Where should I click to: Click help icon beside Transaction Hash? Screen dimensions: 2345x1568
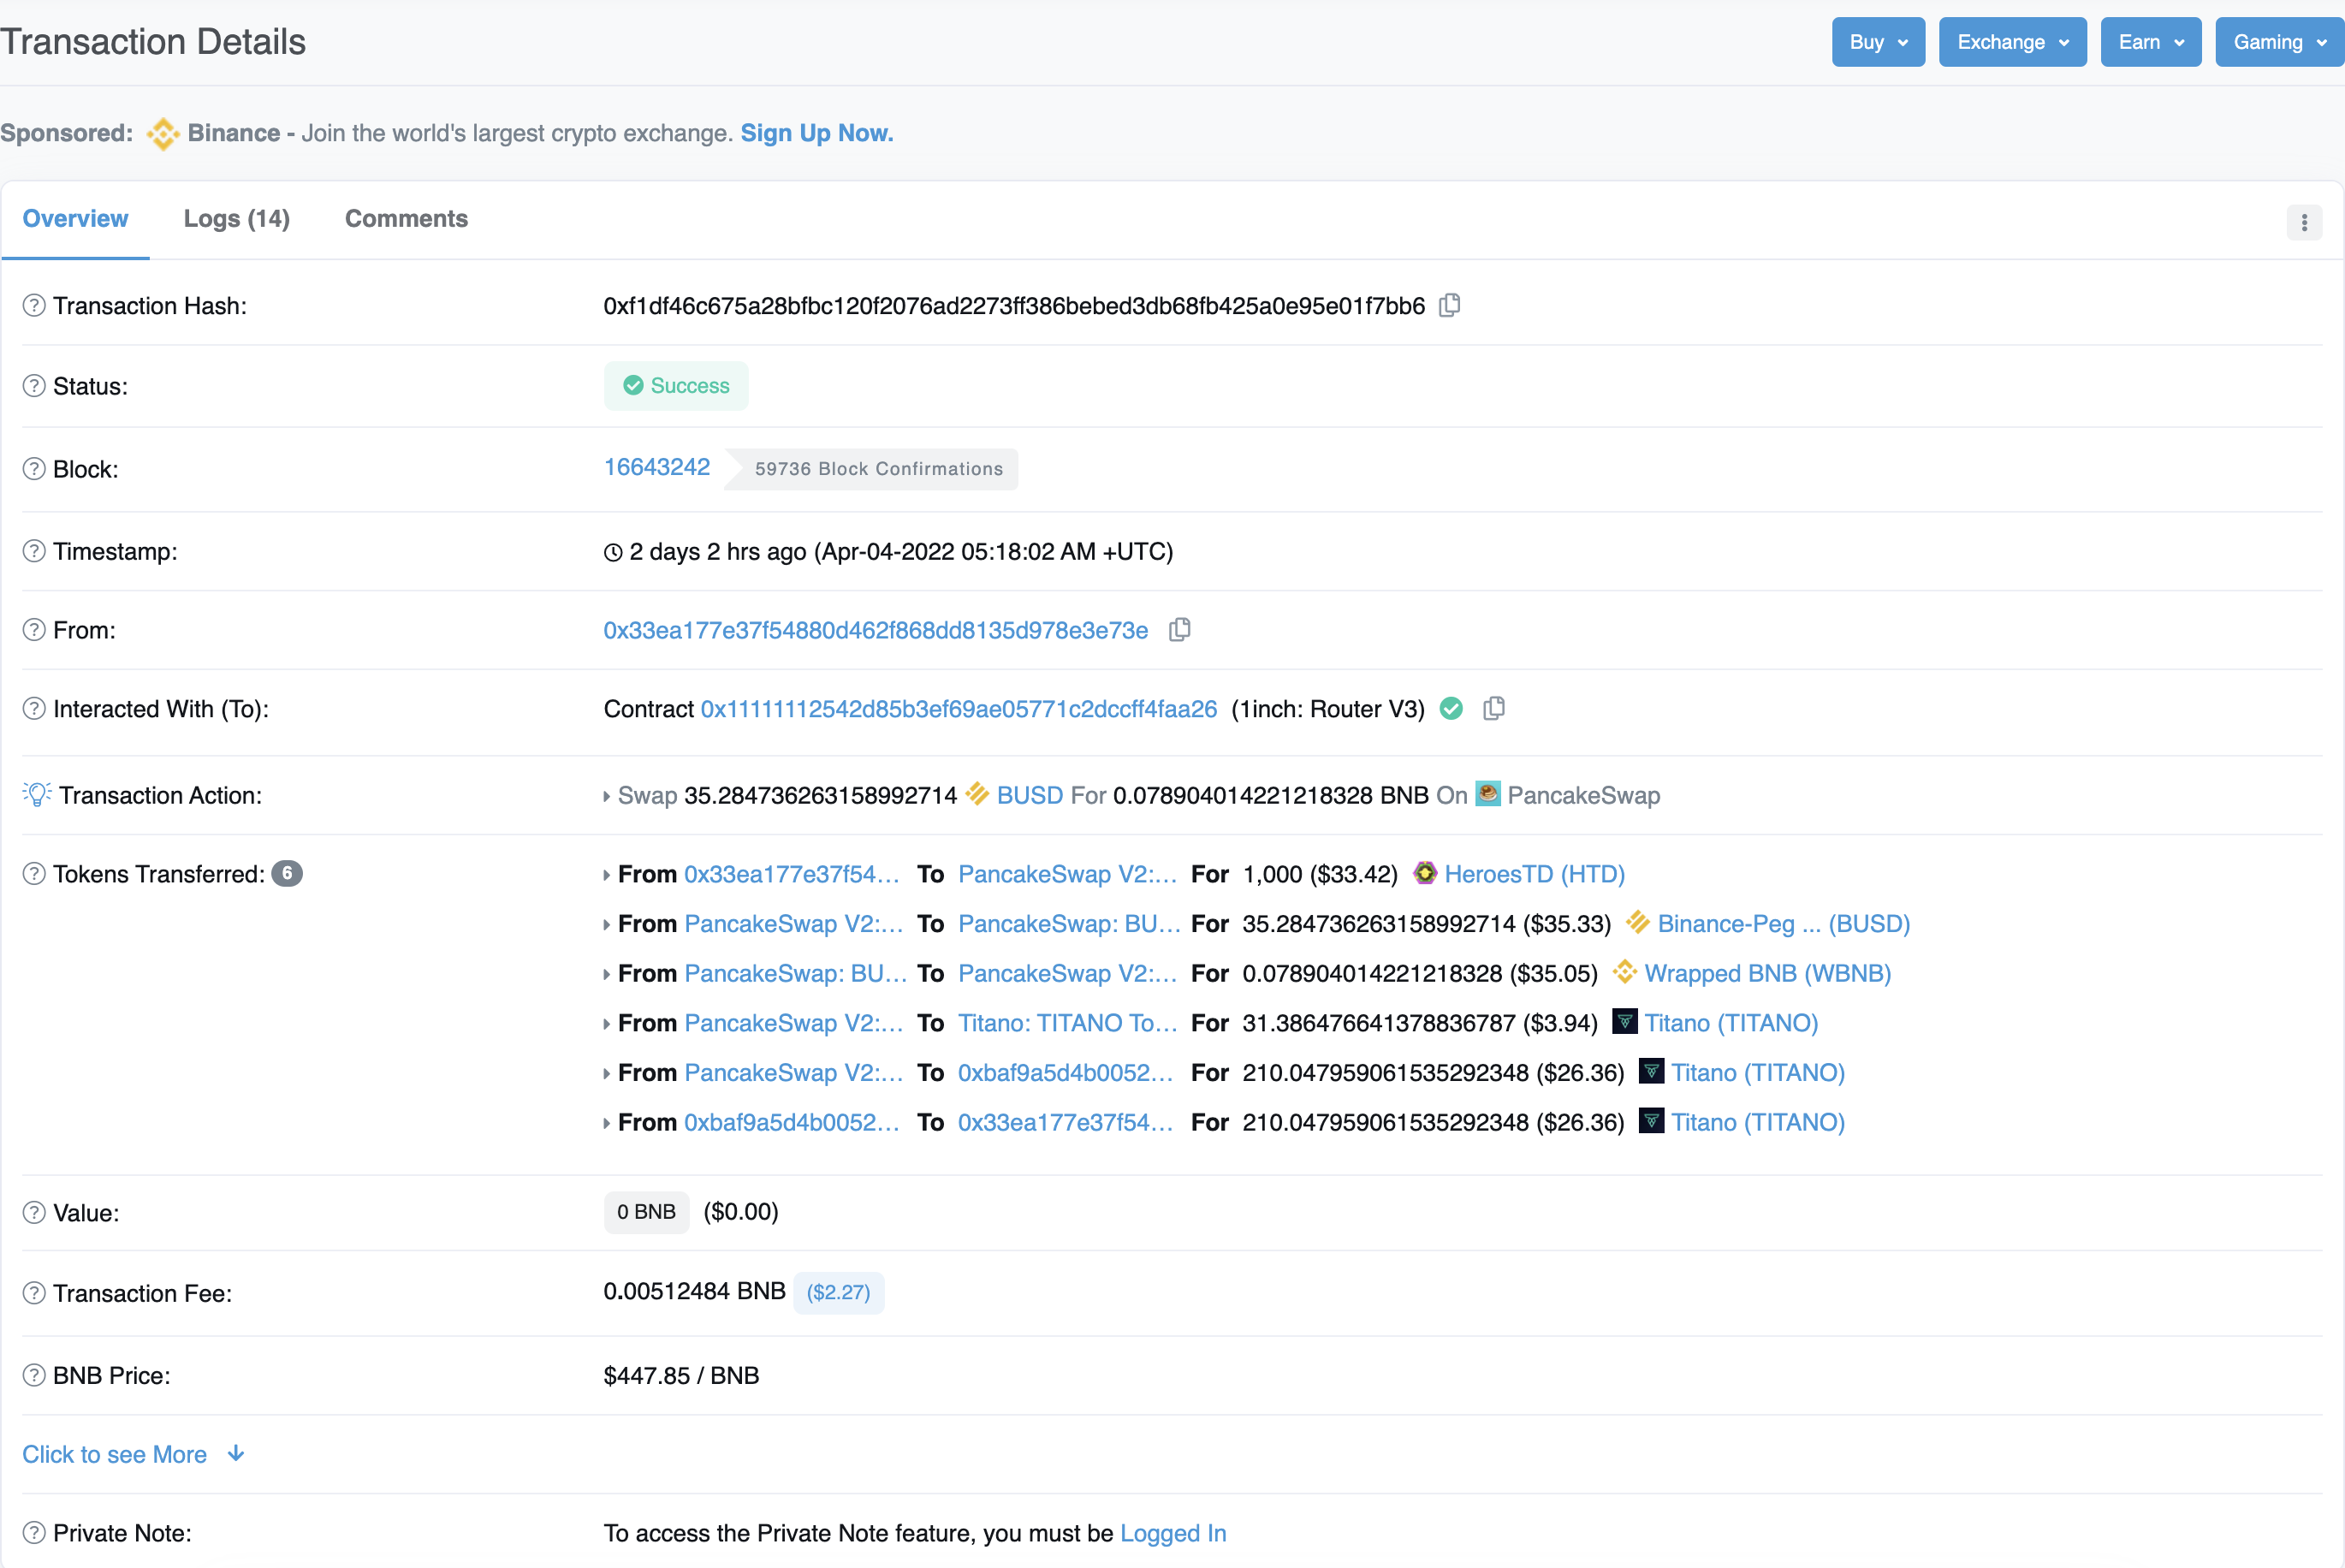34,305
